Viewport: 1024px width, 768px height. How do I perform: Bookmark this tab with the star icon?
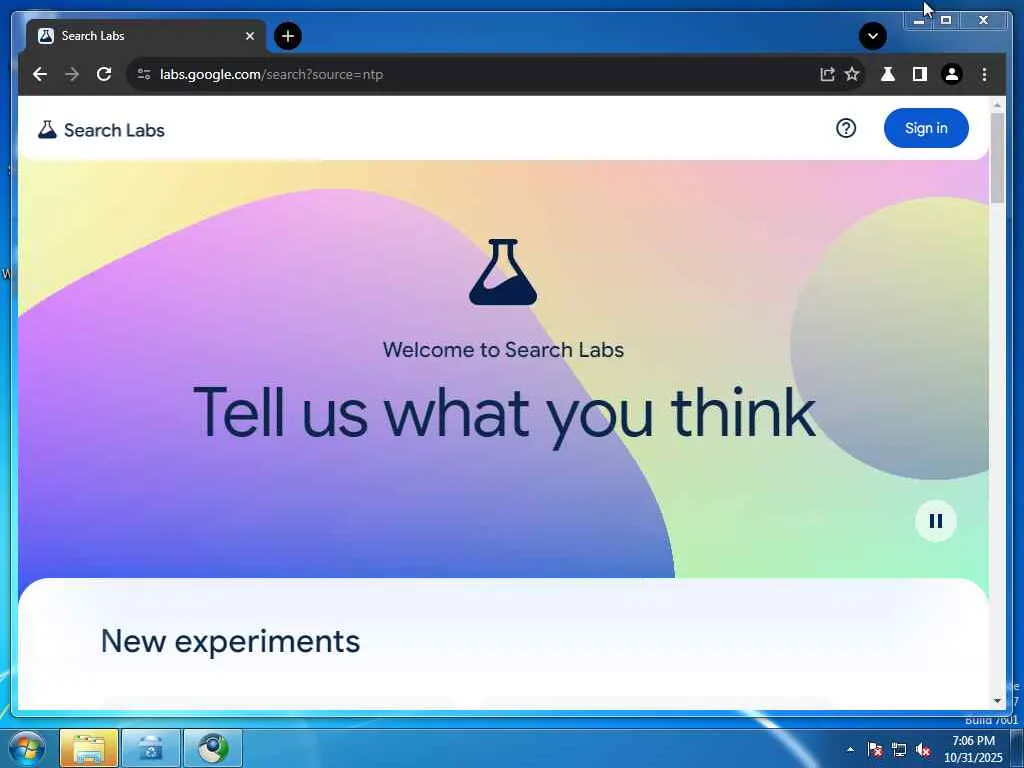[852, 74]
